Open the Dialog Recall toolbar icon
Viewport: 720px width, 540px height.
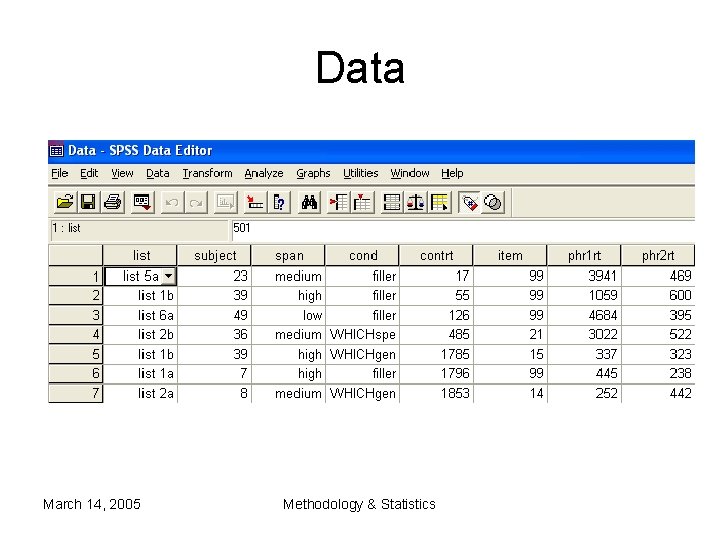click(x=142, y=202)
